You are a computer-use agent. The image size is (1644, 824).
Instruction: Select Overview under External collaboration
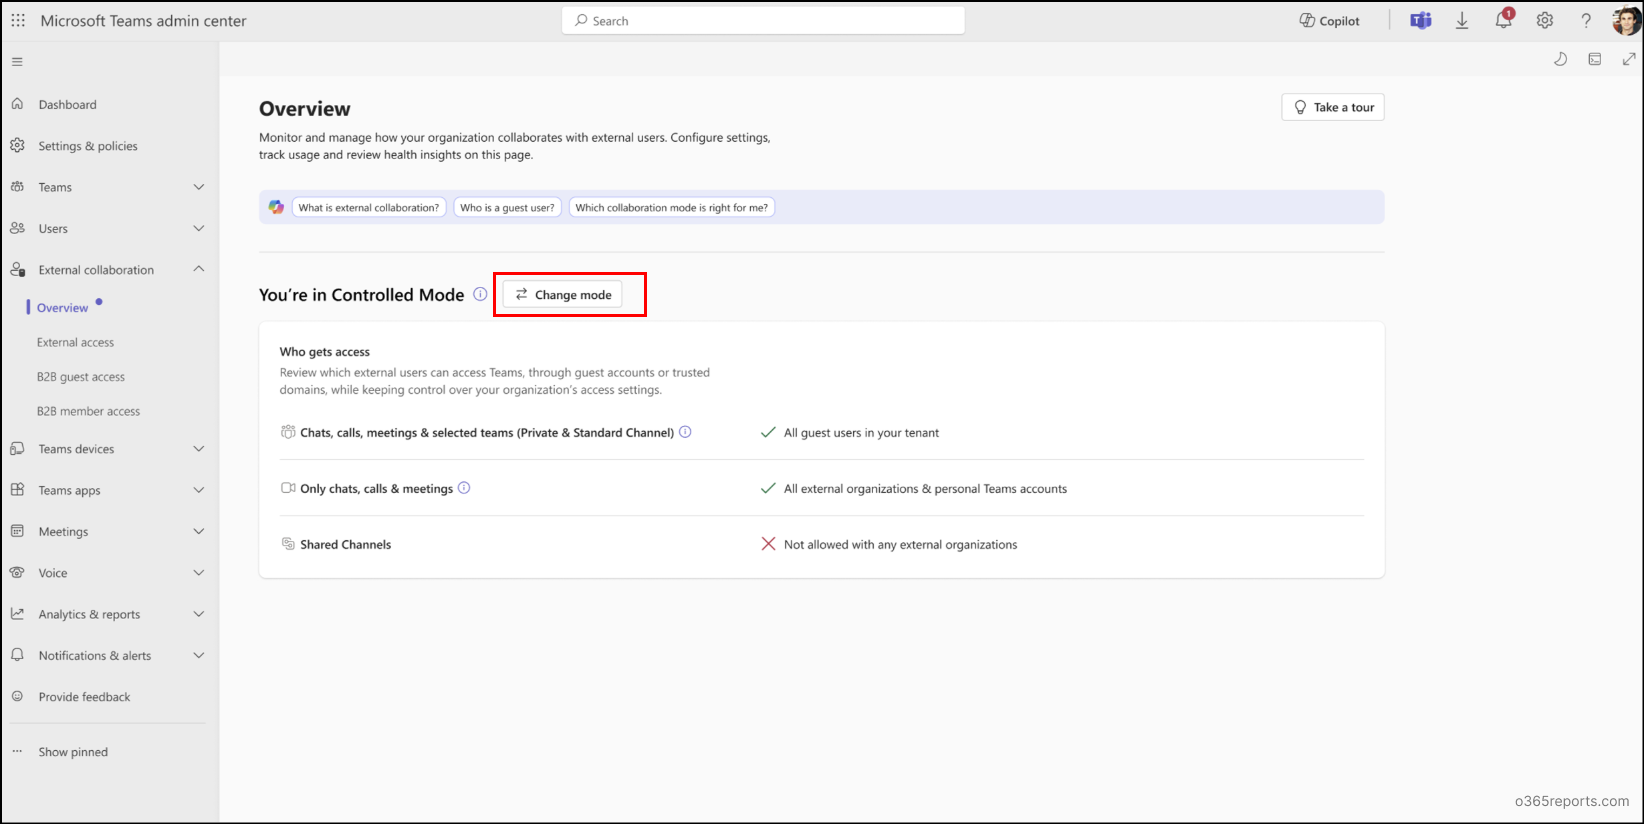pyautogui.click(x=62, y=308)
